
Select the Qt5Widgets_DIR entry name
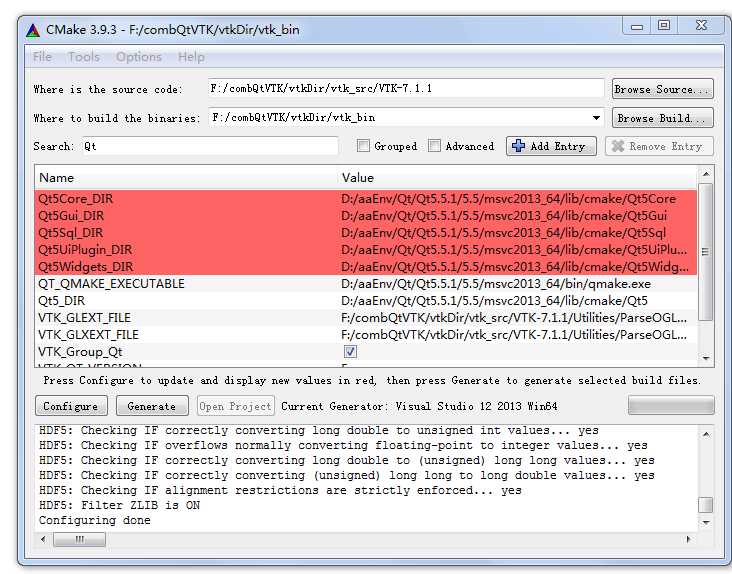[x=86, y=266]
